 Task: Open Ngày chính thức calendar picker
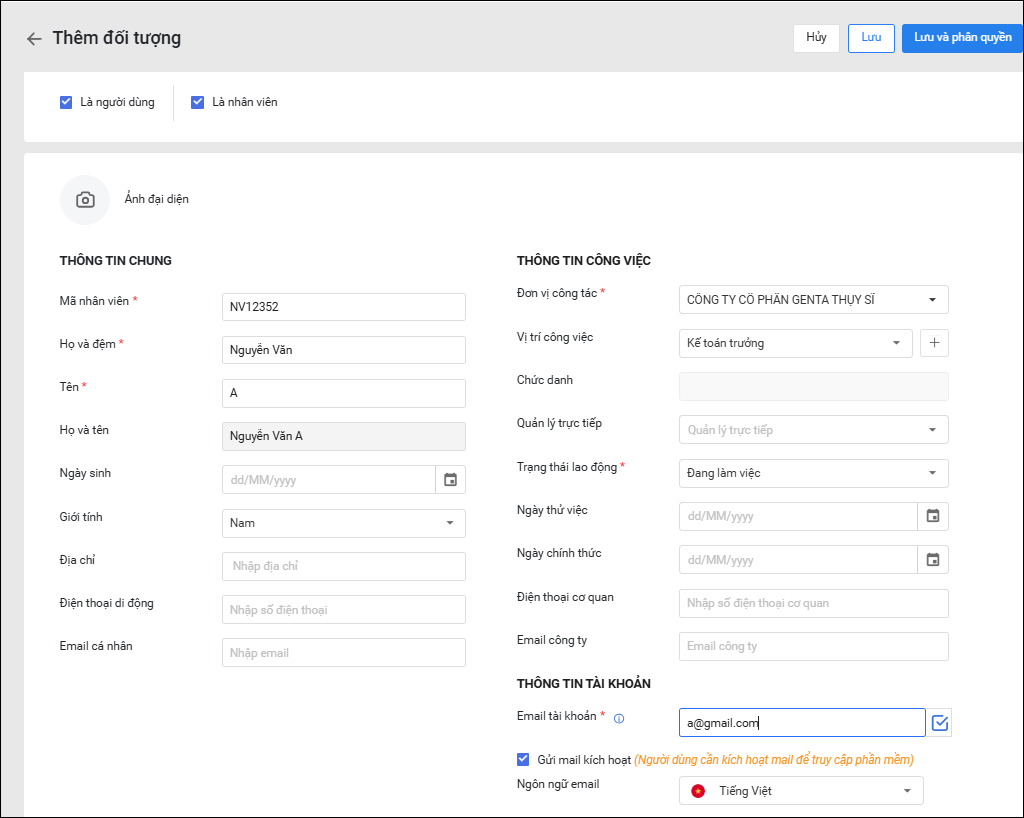click(x=932, y=560)
